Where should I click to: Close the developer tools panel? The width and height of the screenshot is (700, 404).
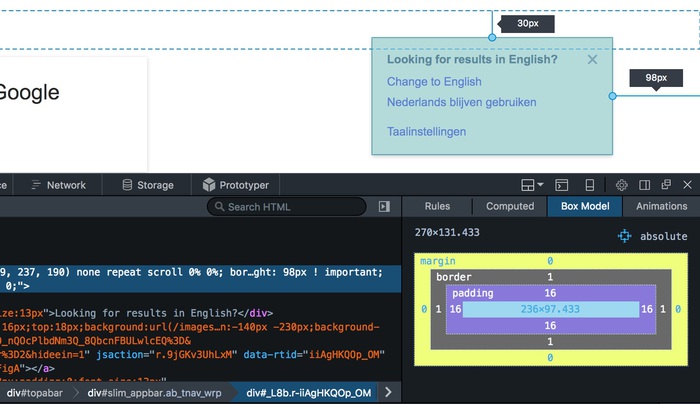click(687, 185)
